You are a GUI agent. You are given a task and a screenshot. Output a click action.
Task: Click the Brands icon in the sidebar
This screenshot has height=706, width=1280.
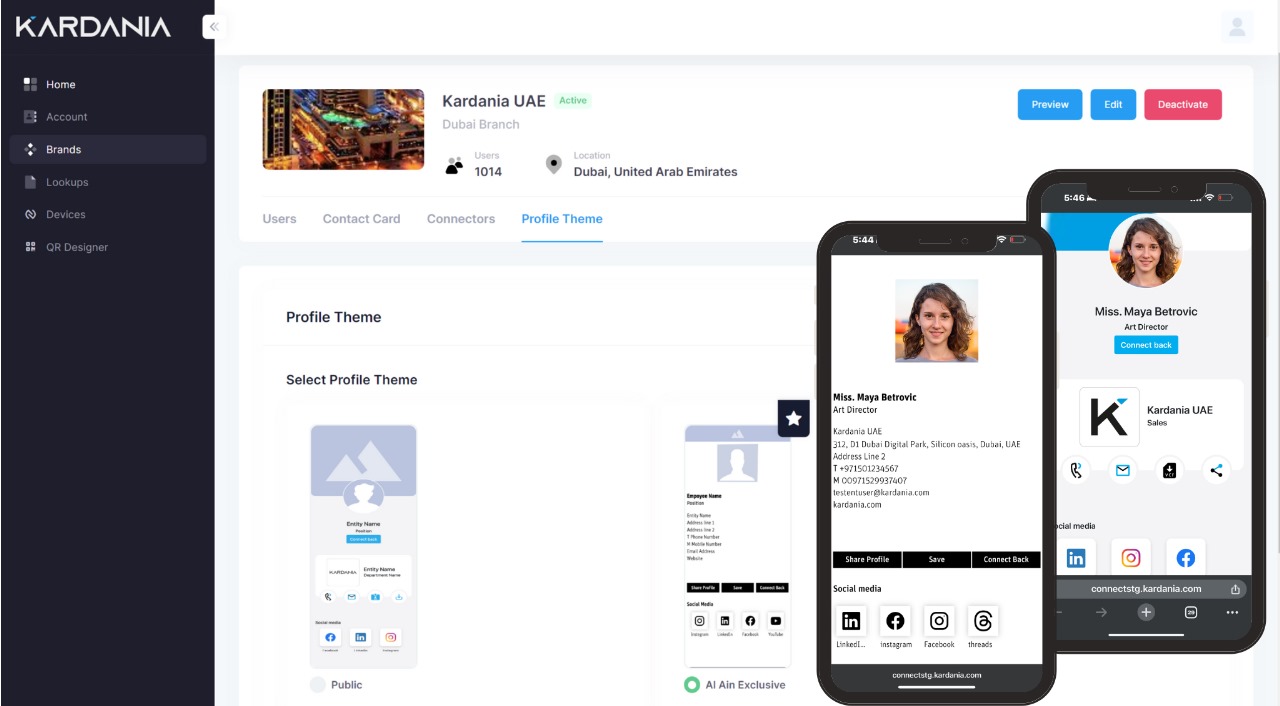point(30,149)
